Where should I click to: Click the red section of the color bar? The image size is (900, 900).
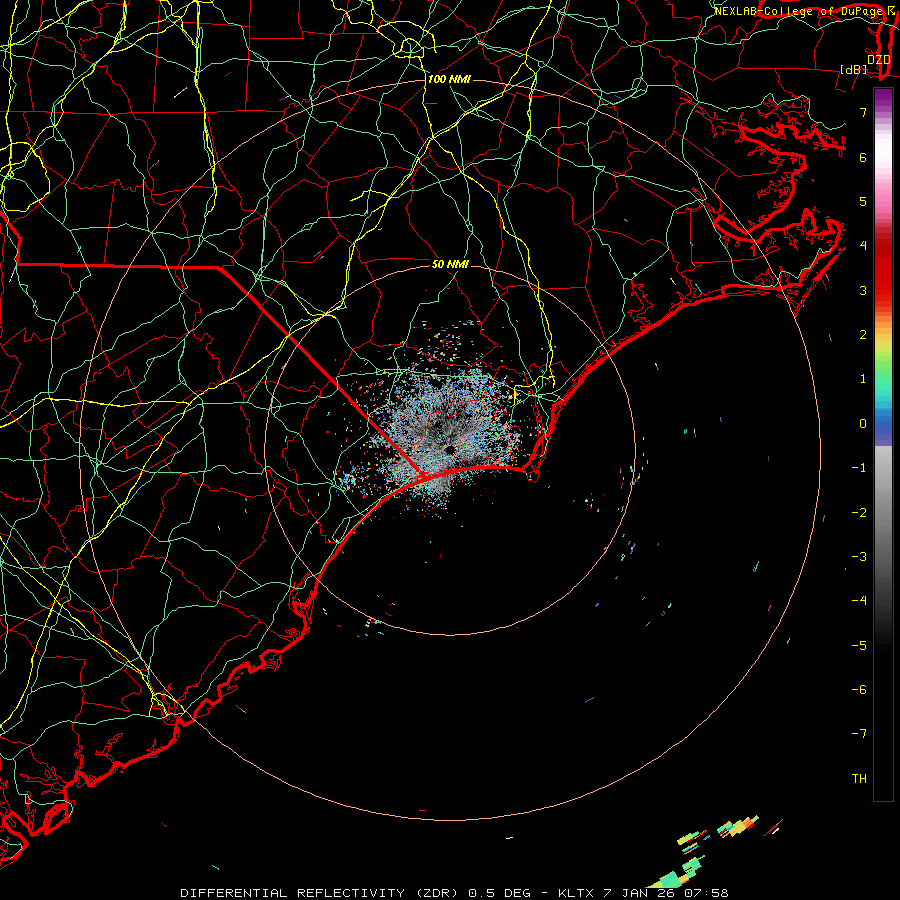883,270
